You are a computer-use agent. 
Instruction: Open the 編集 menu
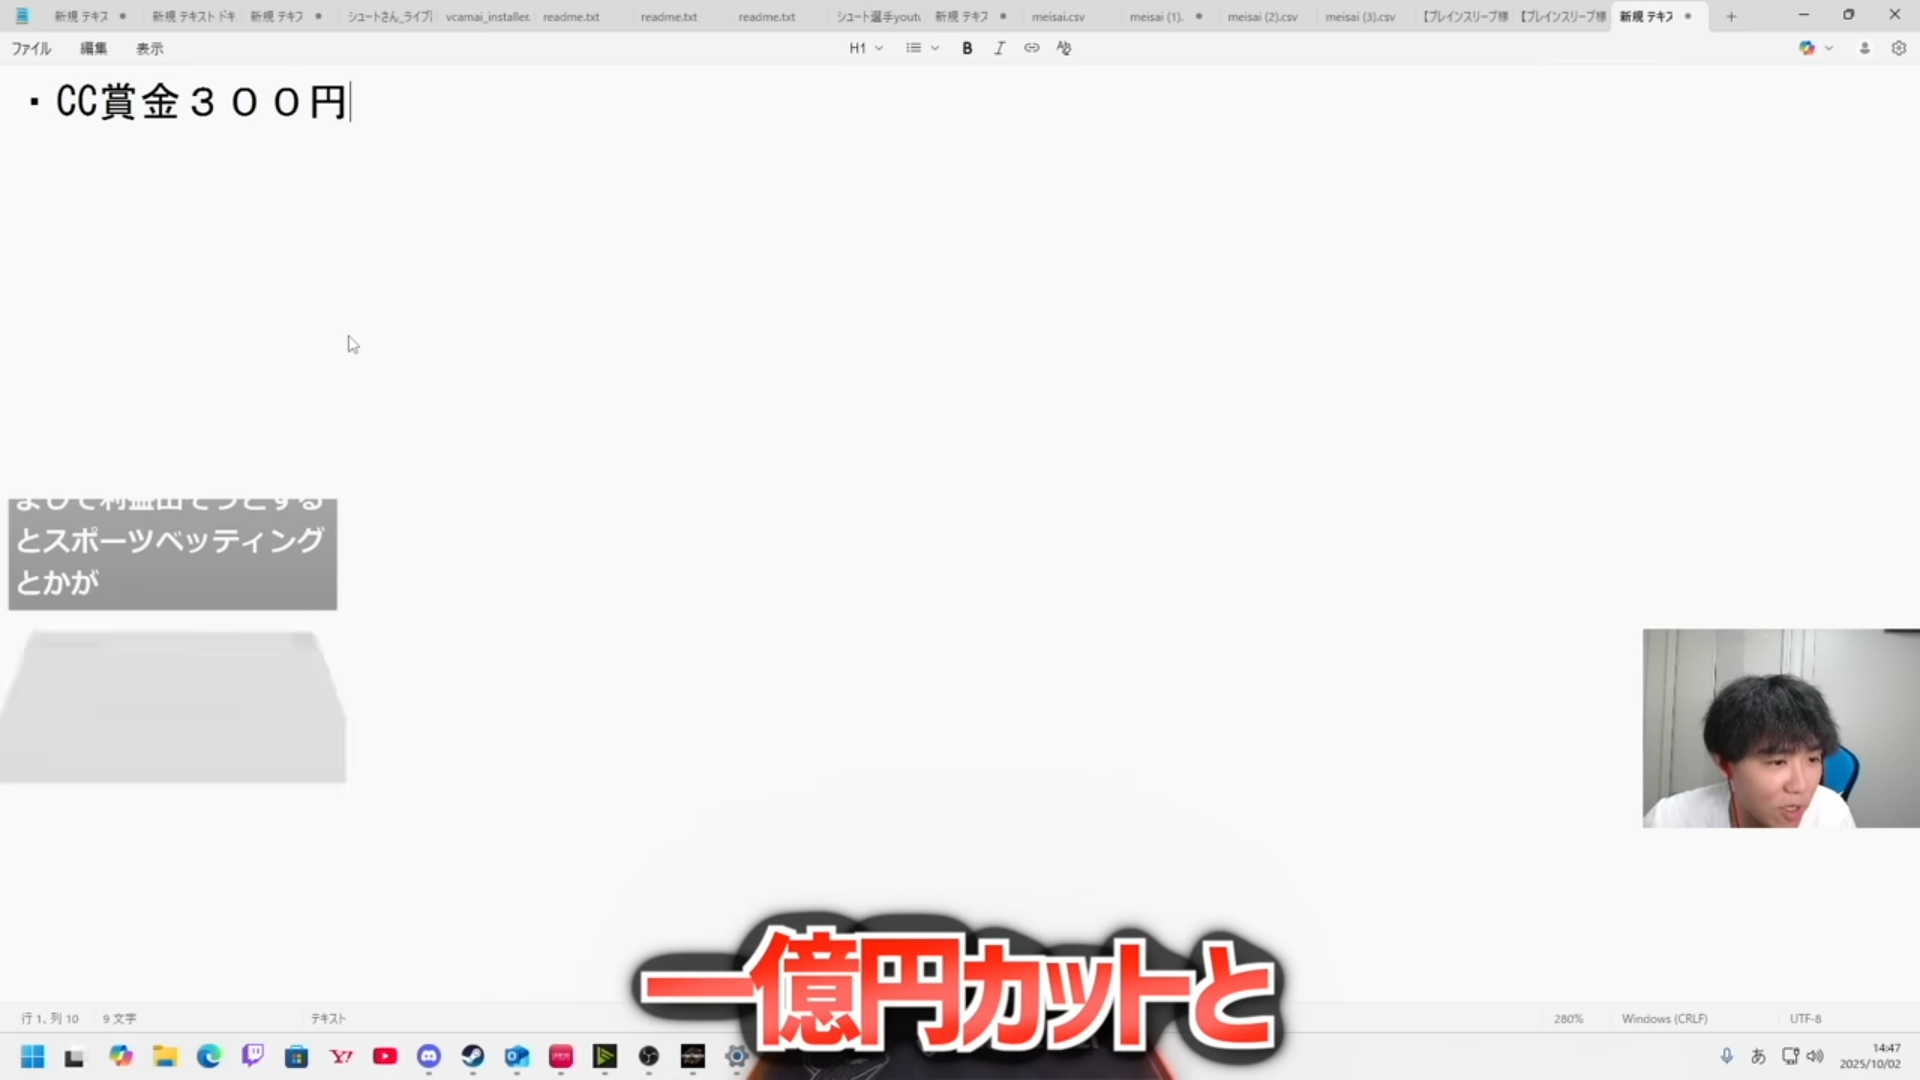(x=93, y=48)
